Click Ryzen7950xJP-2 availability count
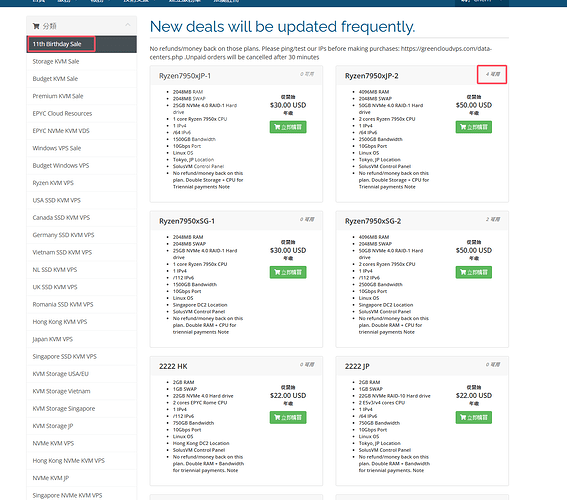The width and height of the screenshot is (567, 500). click(493, 74)
